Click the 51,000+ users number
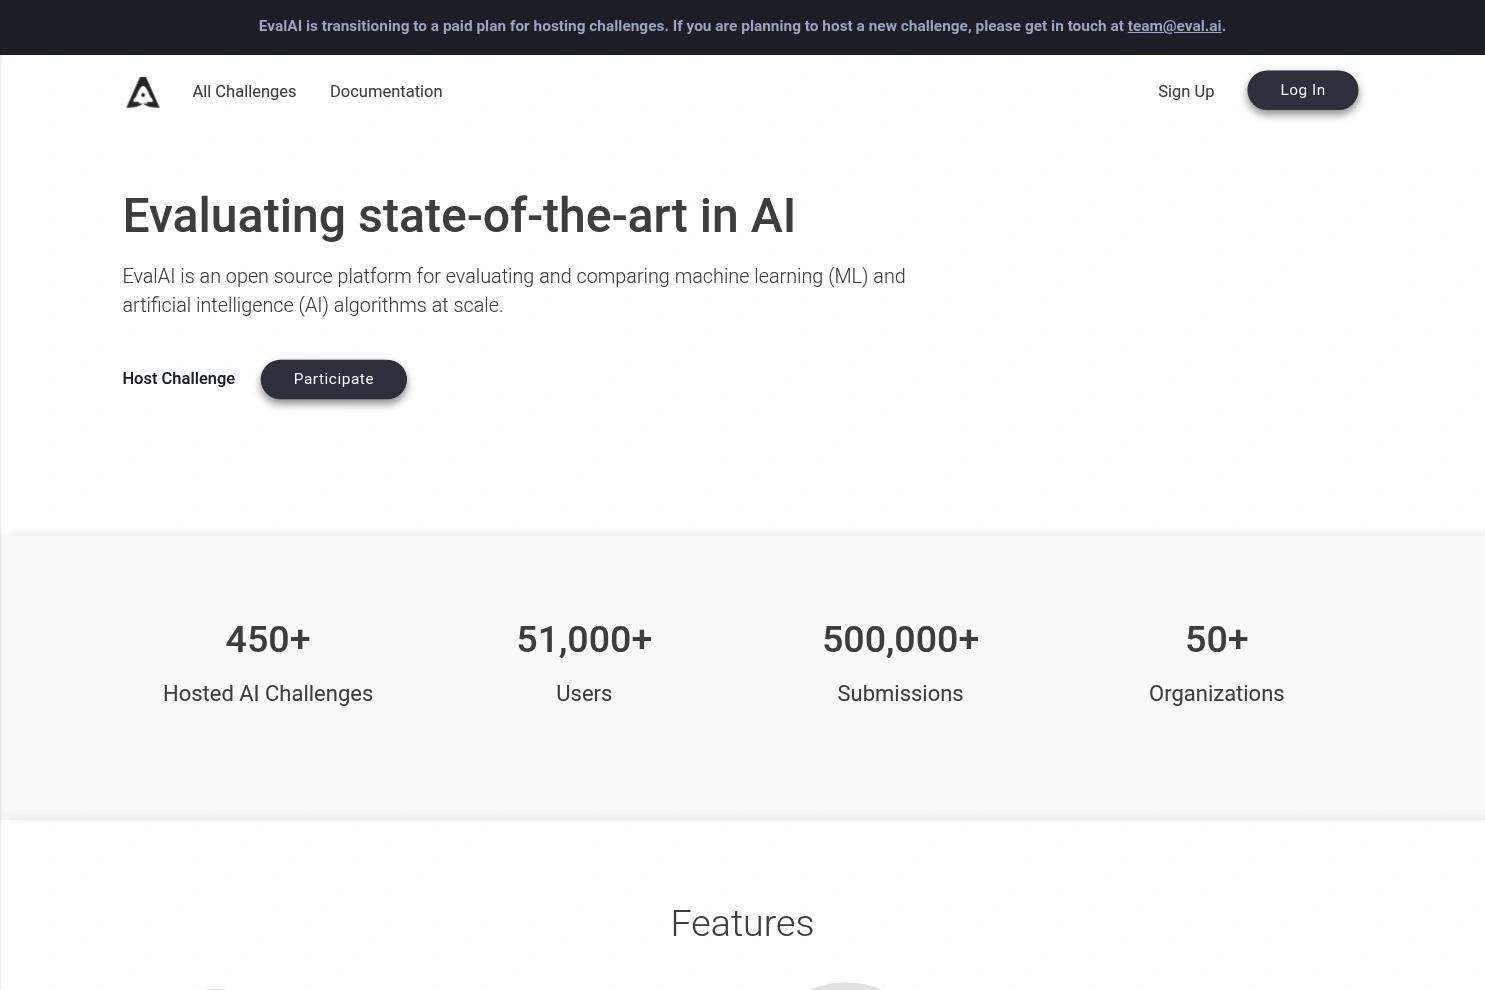1485x990 pixels. (x=584, y=639)
